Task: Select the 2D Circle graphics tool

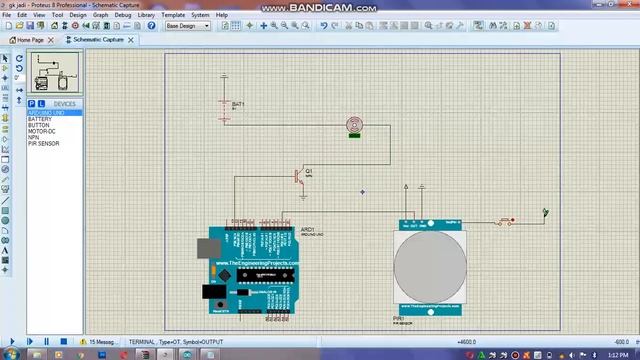Action: pos(5,220)
